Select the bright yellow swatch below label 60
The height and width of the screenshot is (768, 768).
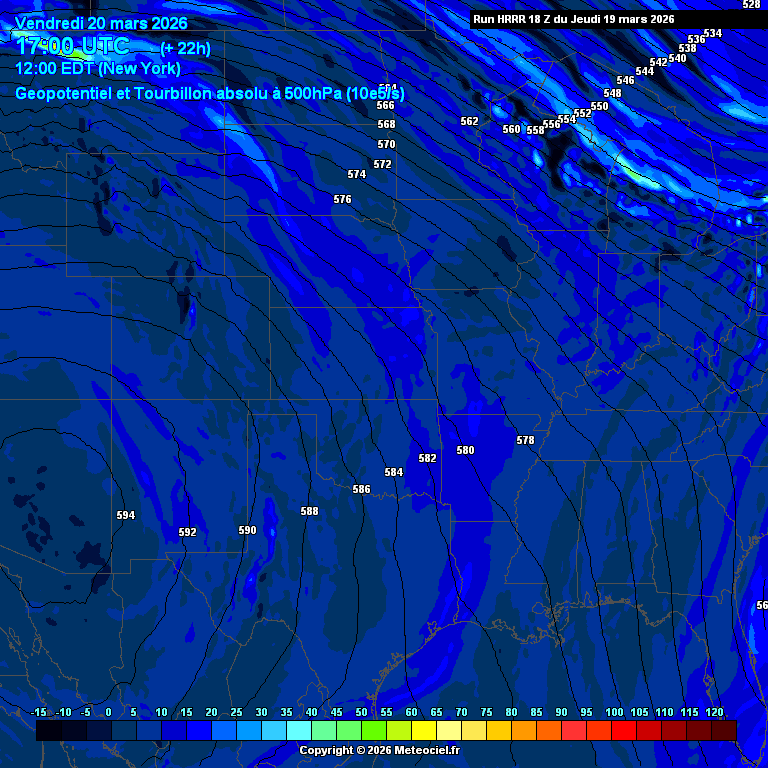point(424,731)
